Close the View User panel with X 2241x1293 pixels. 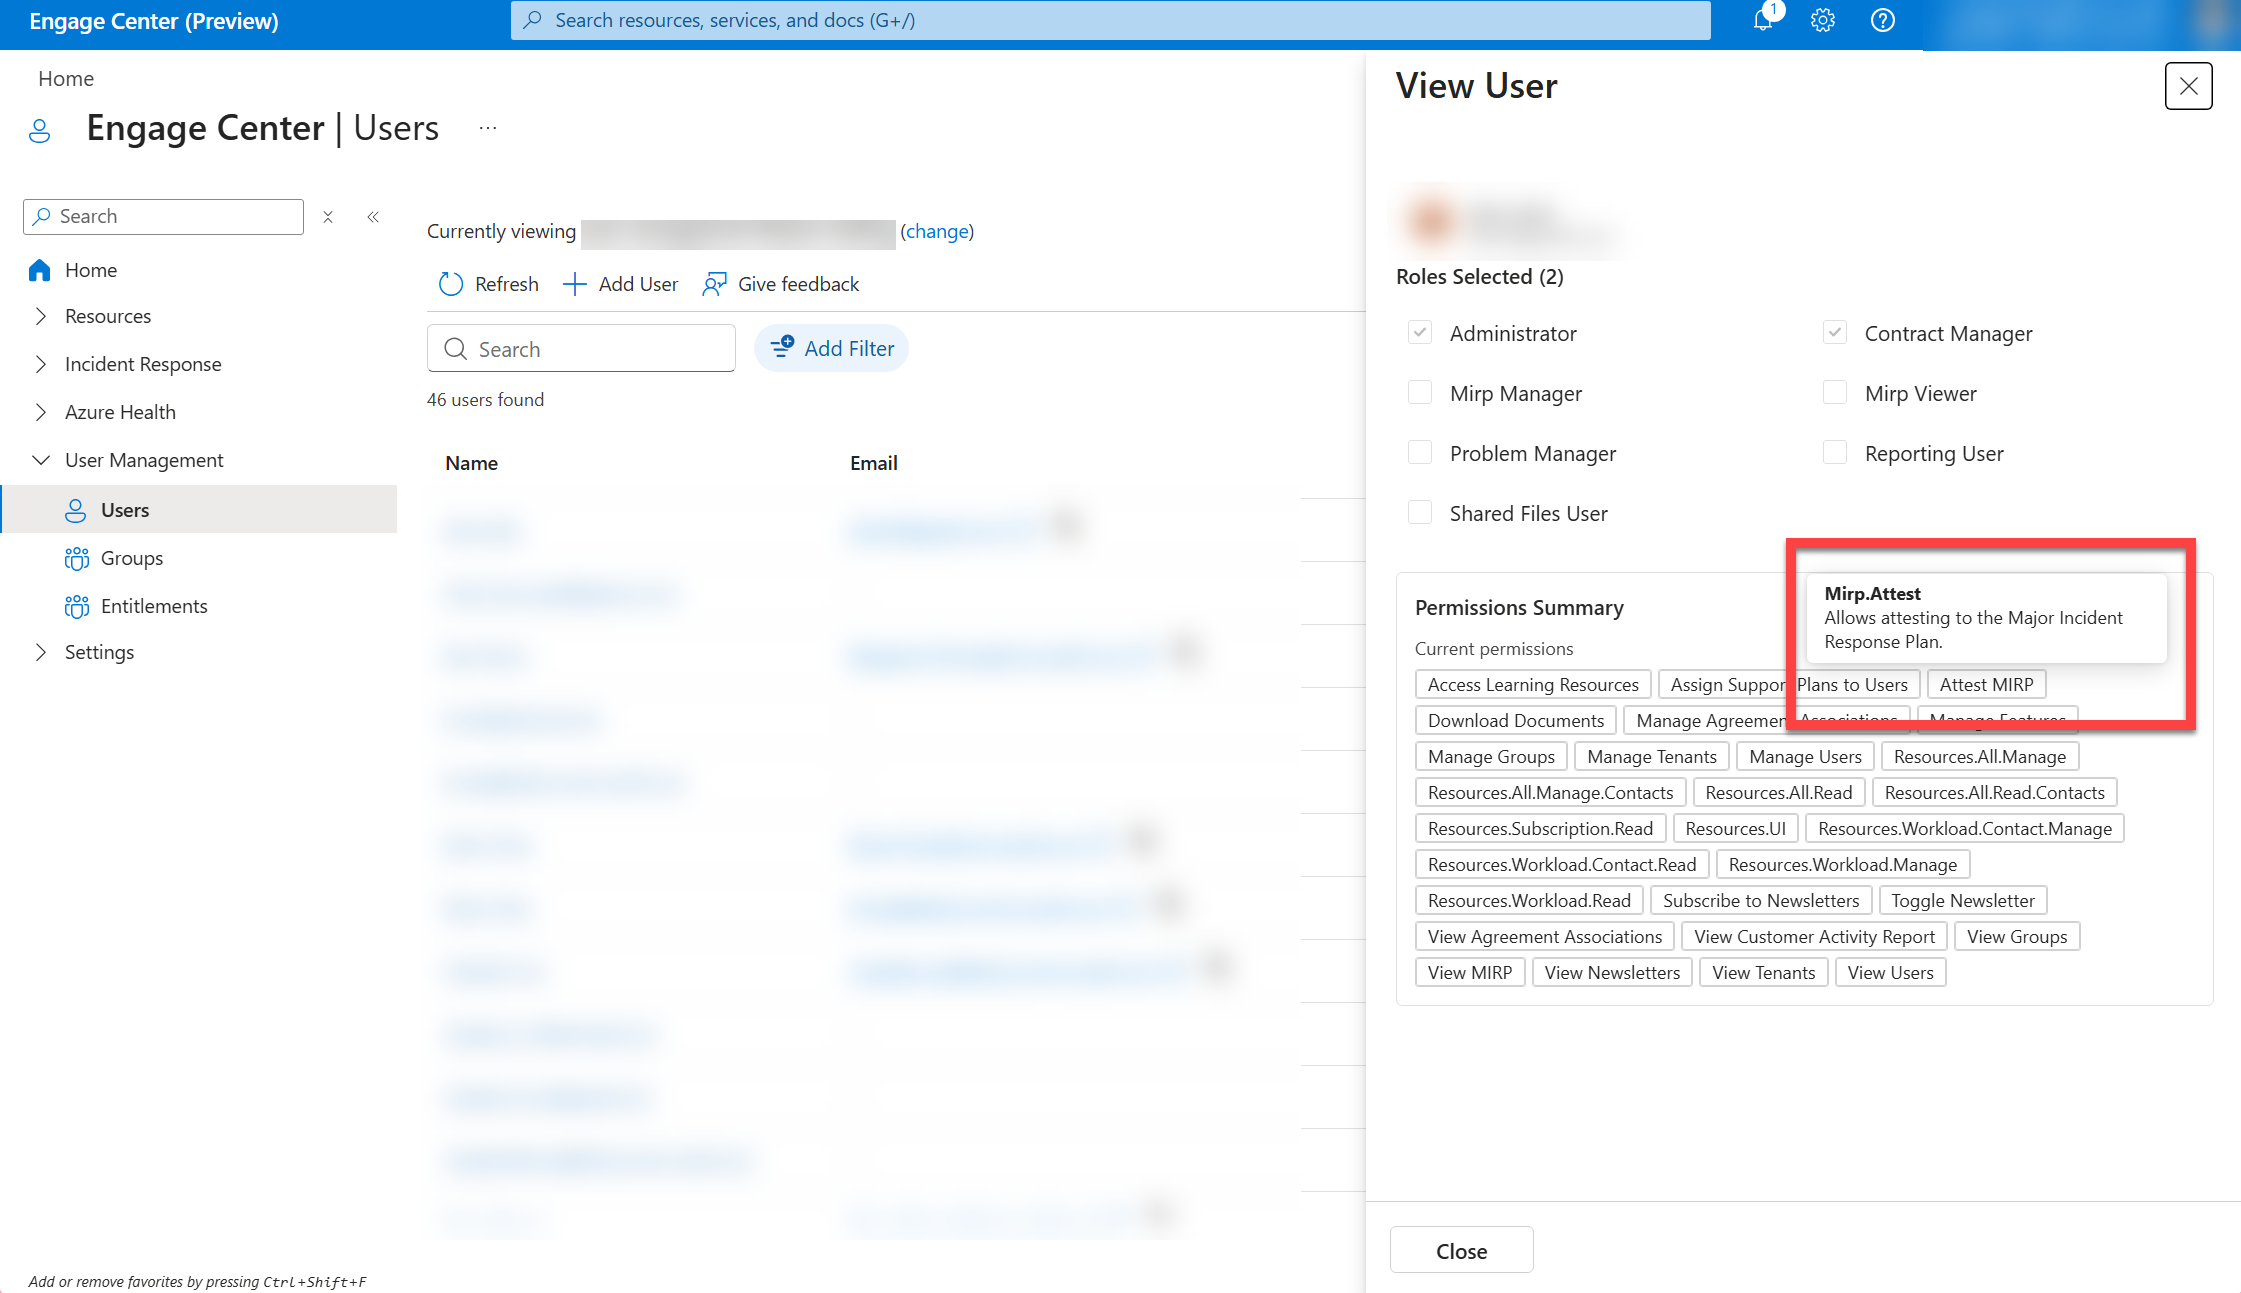pyautogui.click(x=2188, y=86)
